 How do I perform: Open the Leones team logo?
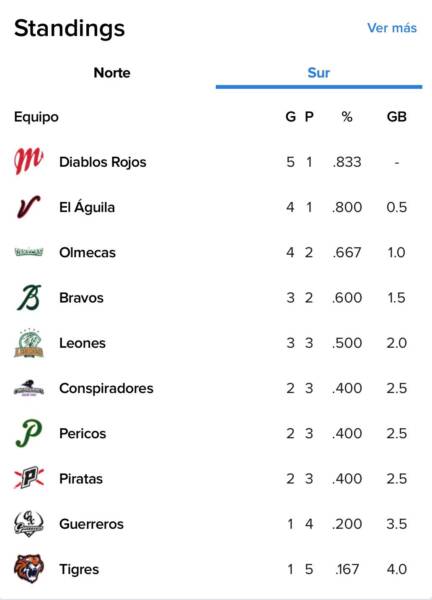click(29, 343)
